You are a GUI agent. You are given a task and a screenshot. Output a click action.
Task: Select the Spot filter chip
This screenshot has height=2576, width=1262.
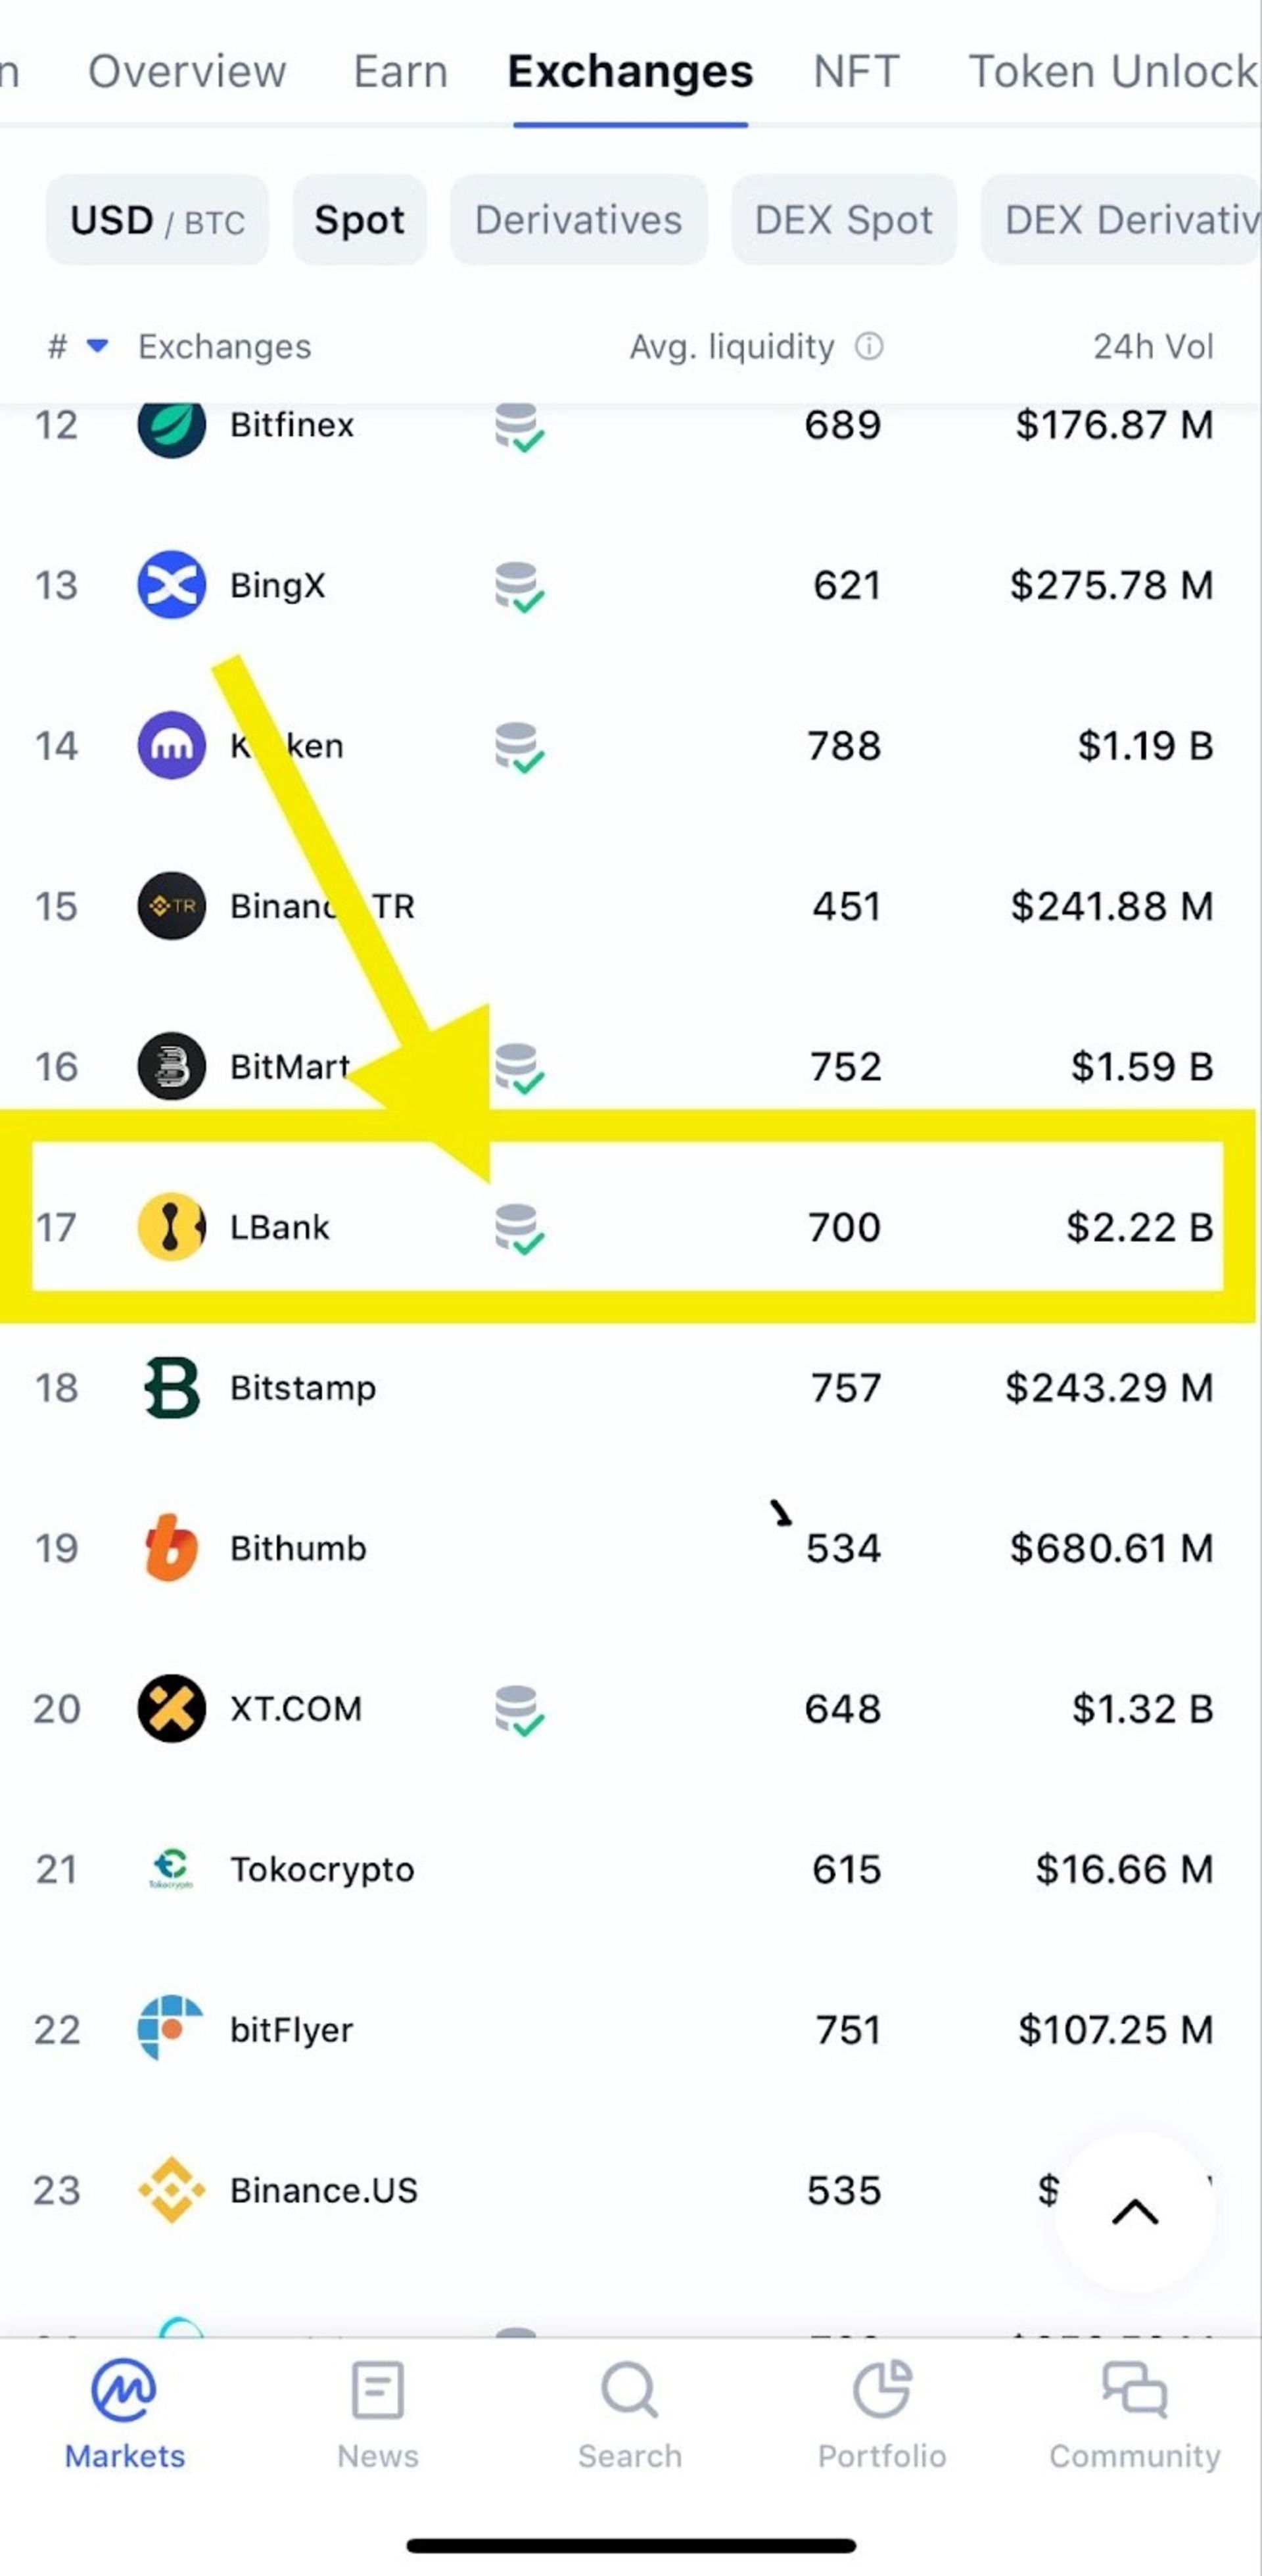pos(359,221)
